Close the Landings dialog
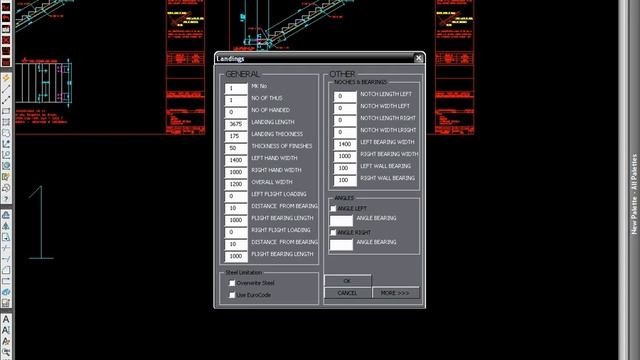The image size is (640, 360). click(418, 58)
